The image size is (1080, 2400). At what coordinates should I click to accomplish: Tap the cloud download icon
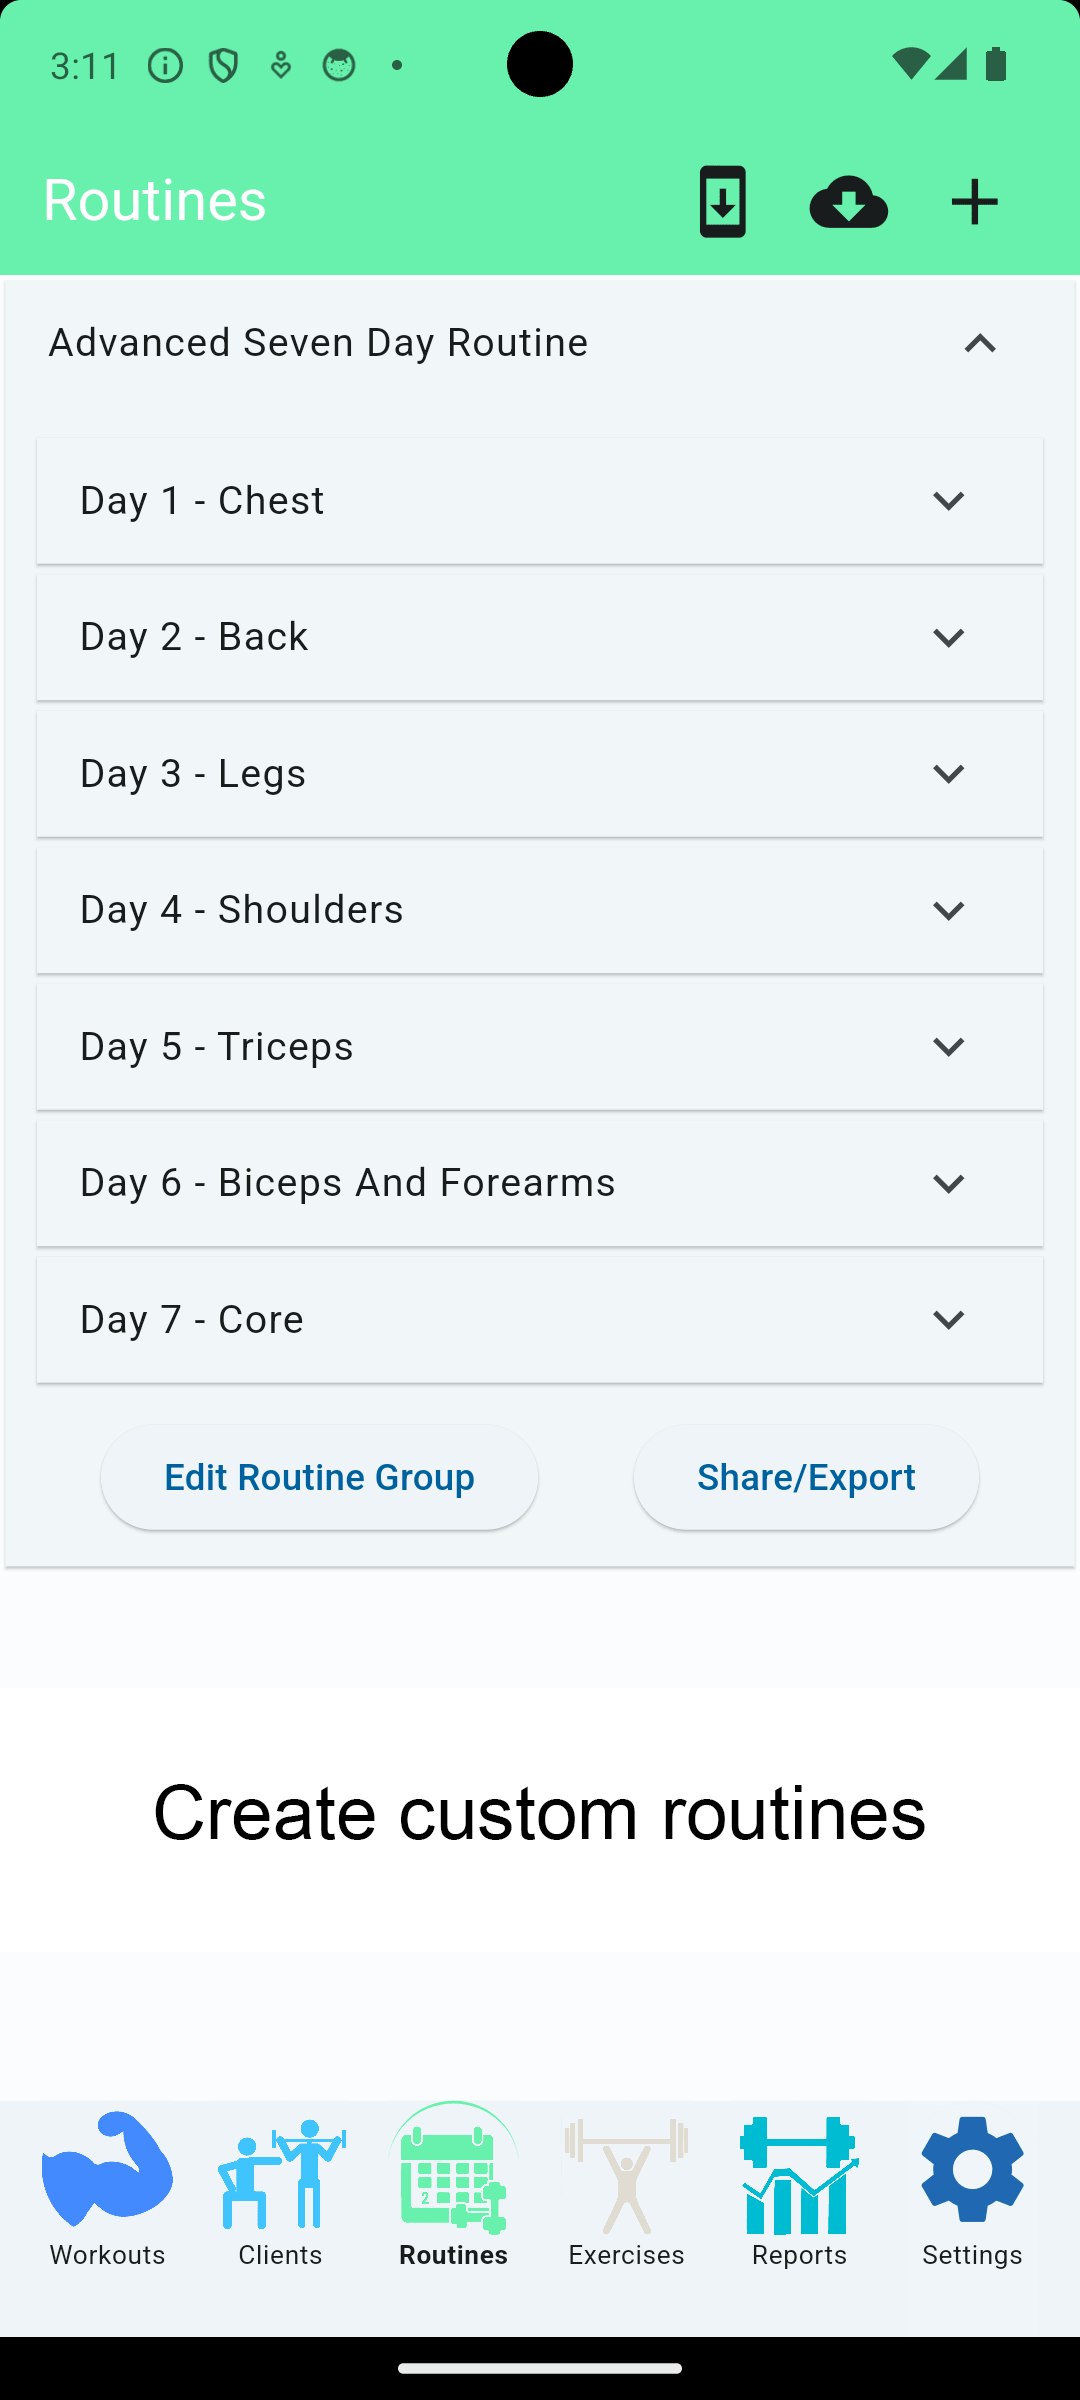pos(848,202)
